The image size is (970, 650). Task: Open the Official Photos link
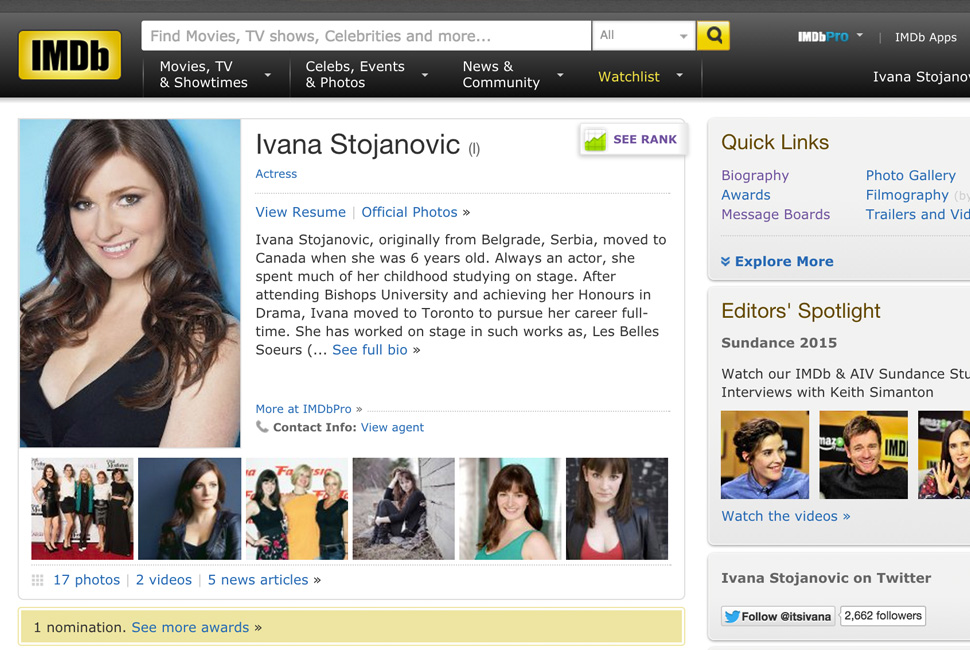(410, 212)
